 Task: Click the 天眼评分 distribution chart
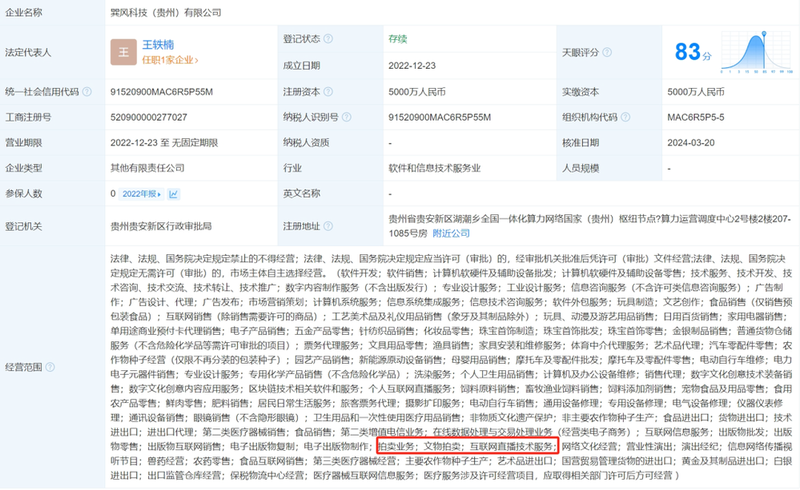coord(757,52)
